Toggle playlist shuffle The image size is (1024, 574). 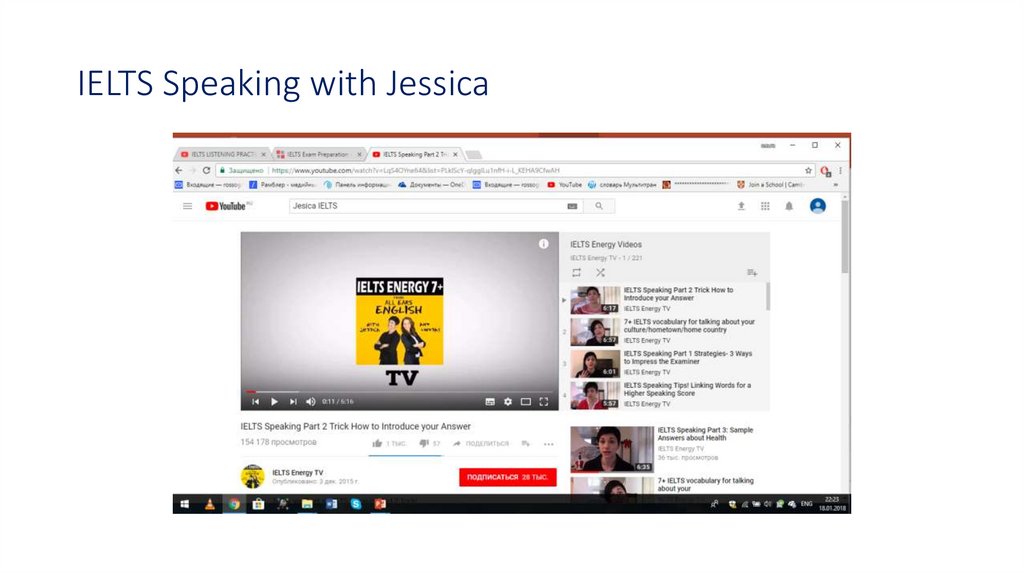tap(600, 272)
